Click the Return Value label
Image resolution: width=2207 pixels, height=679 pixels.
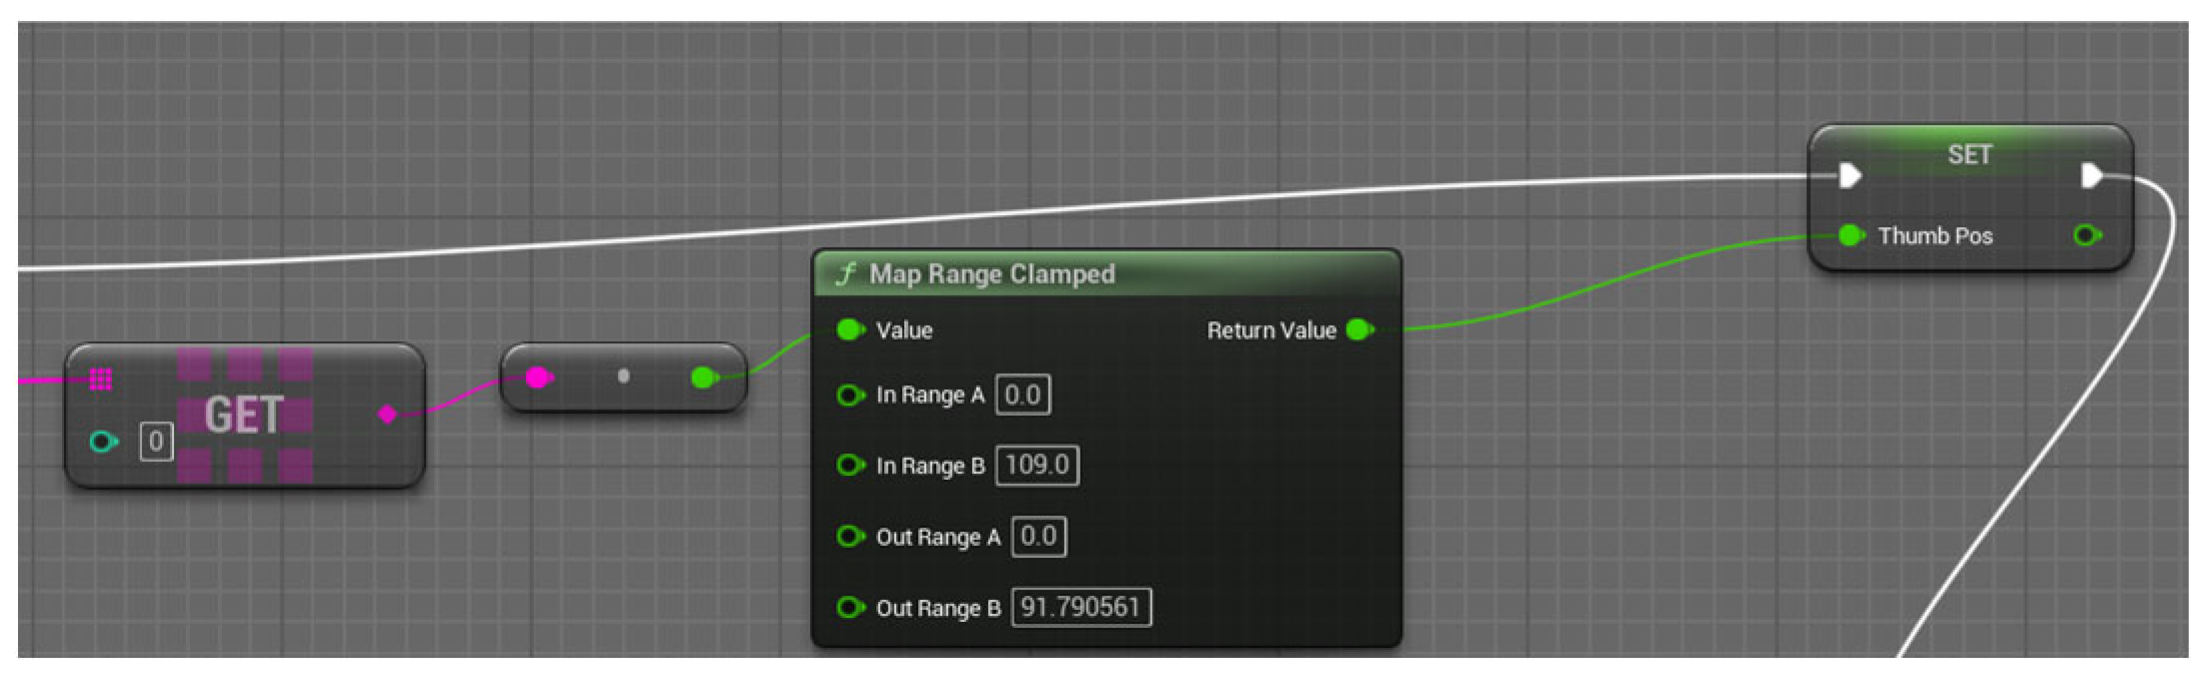pos(1271,330)
